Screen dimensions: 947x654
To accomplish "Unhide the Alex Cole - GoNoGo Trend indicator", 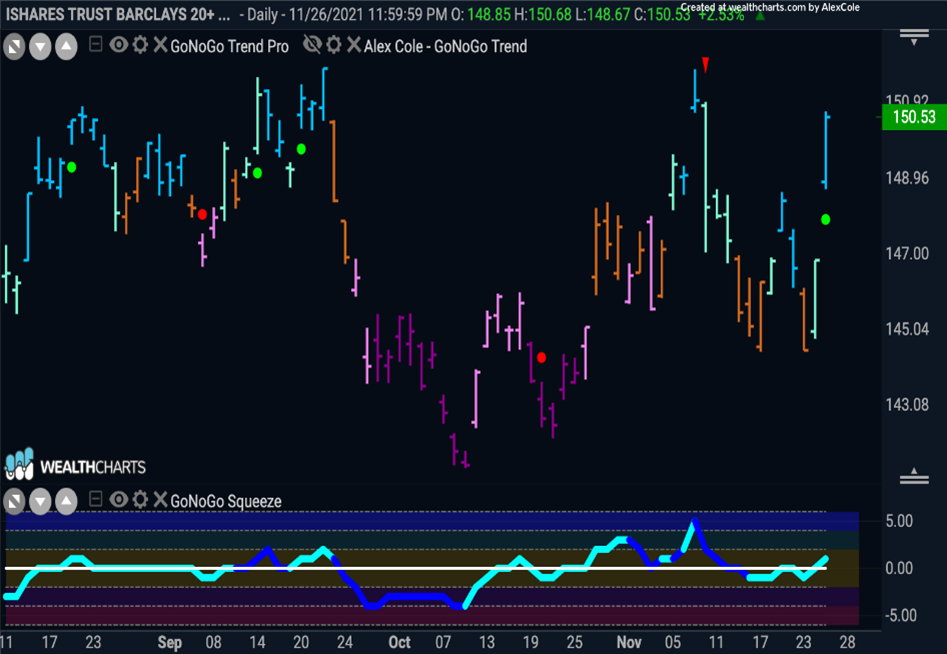I will click(x=312, y=45).
